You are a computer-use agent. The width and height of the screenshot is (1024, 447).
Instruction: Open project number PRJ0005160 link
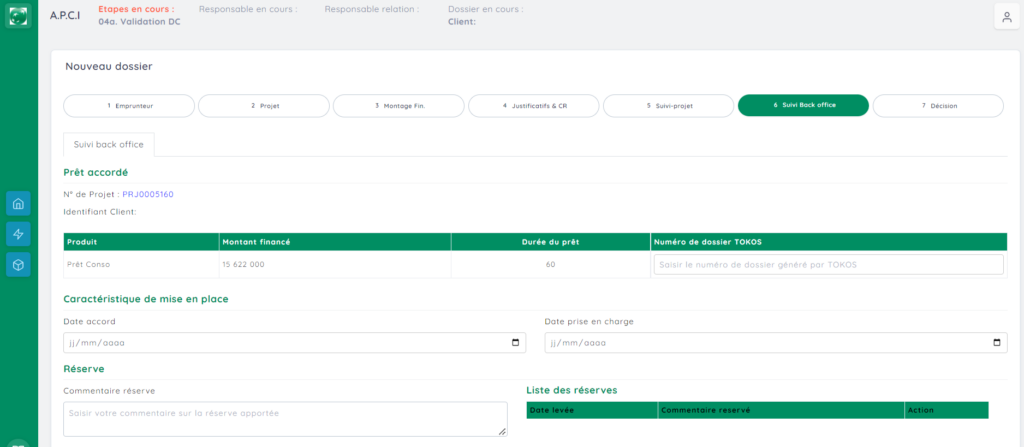tap(147, 194)
